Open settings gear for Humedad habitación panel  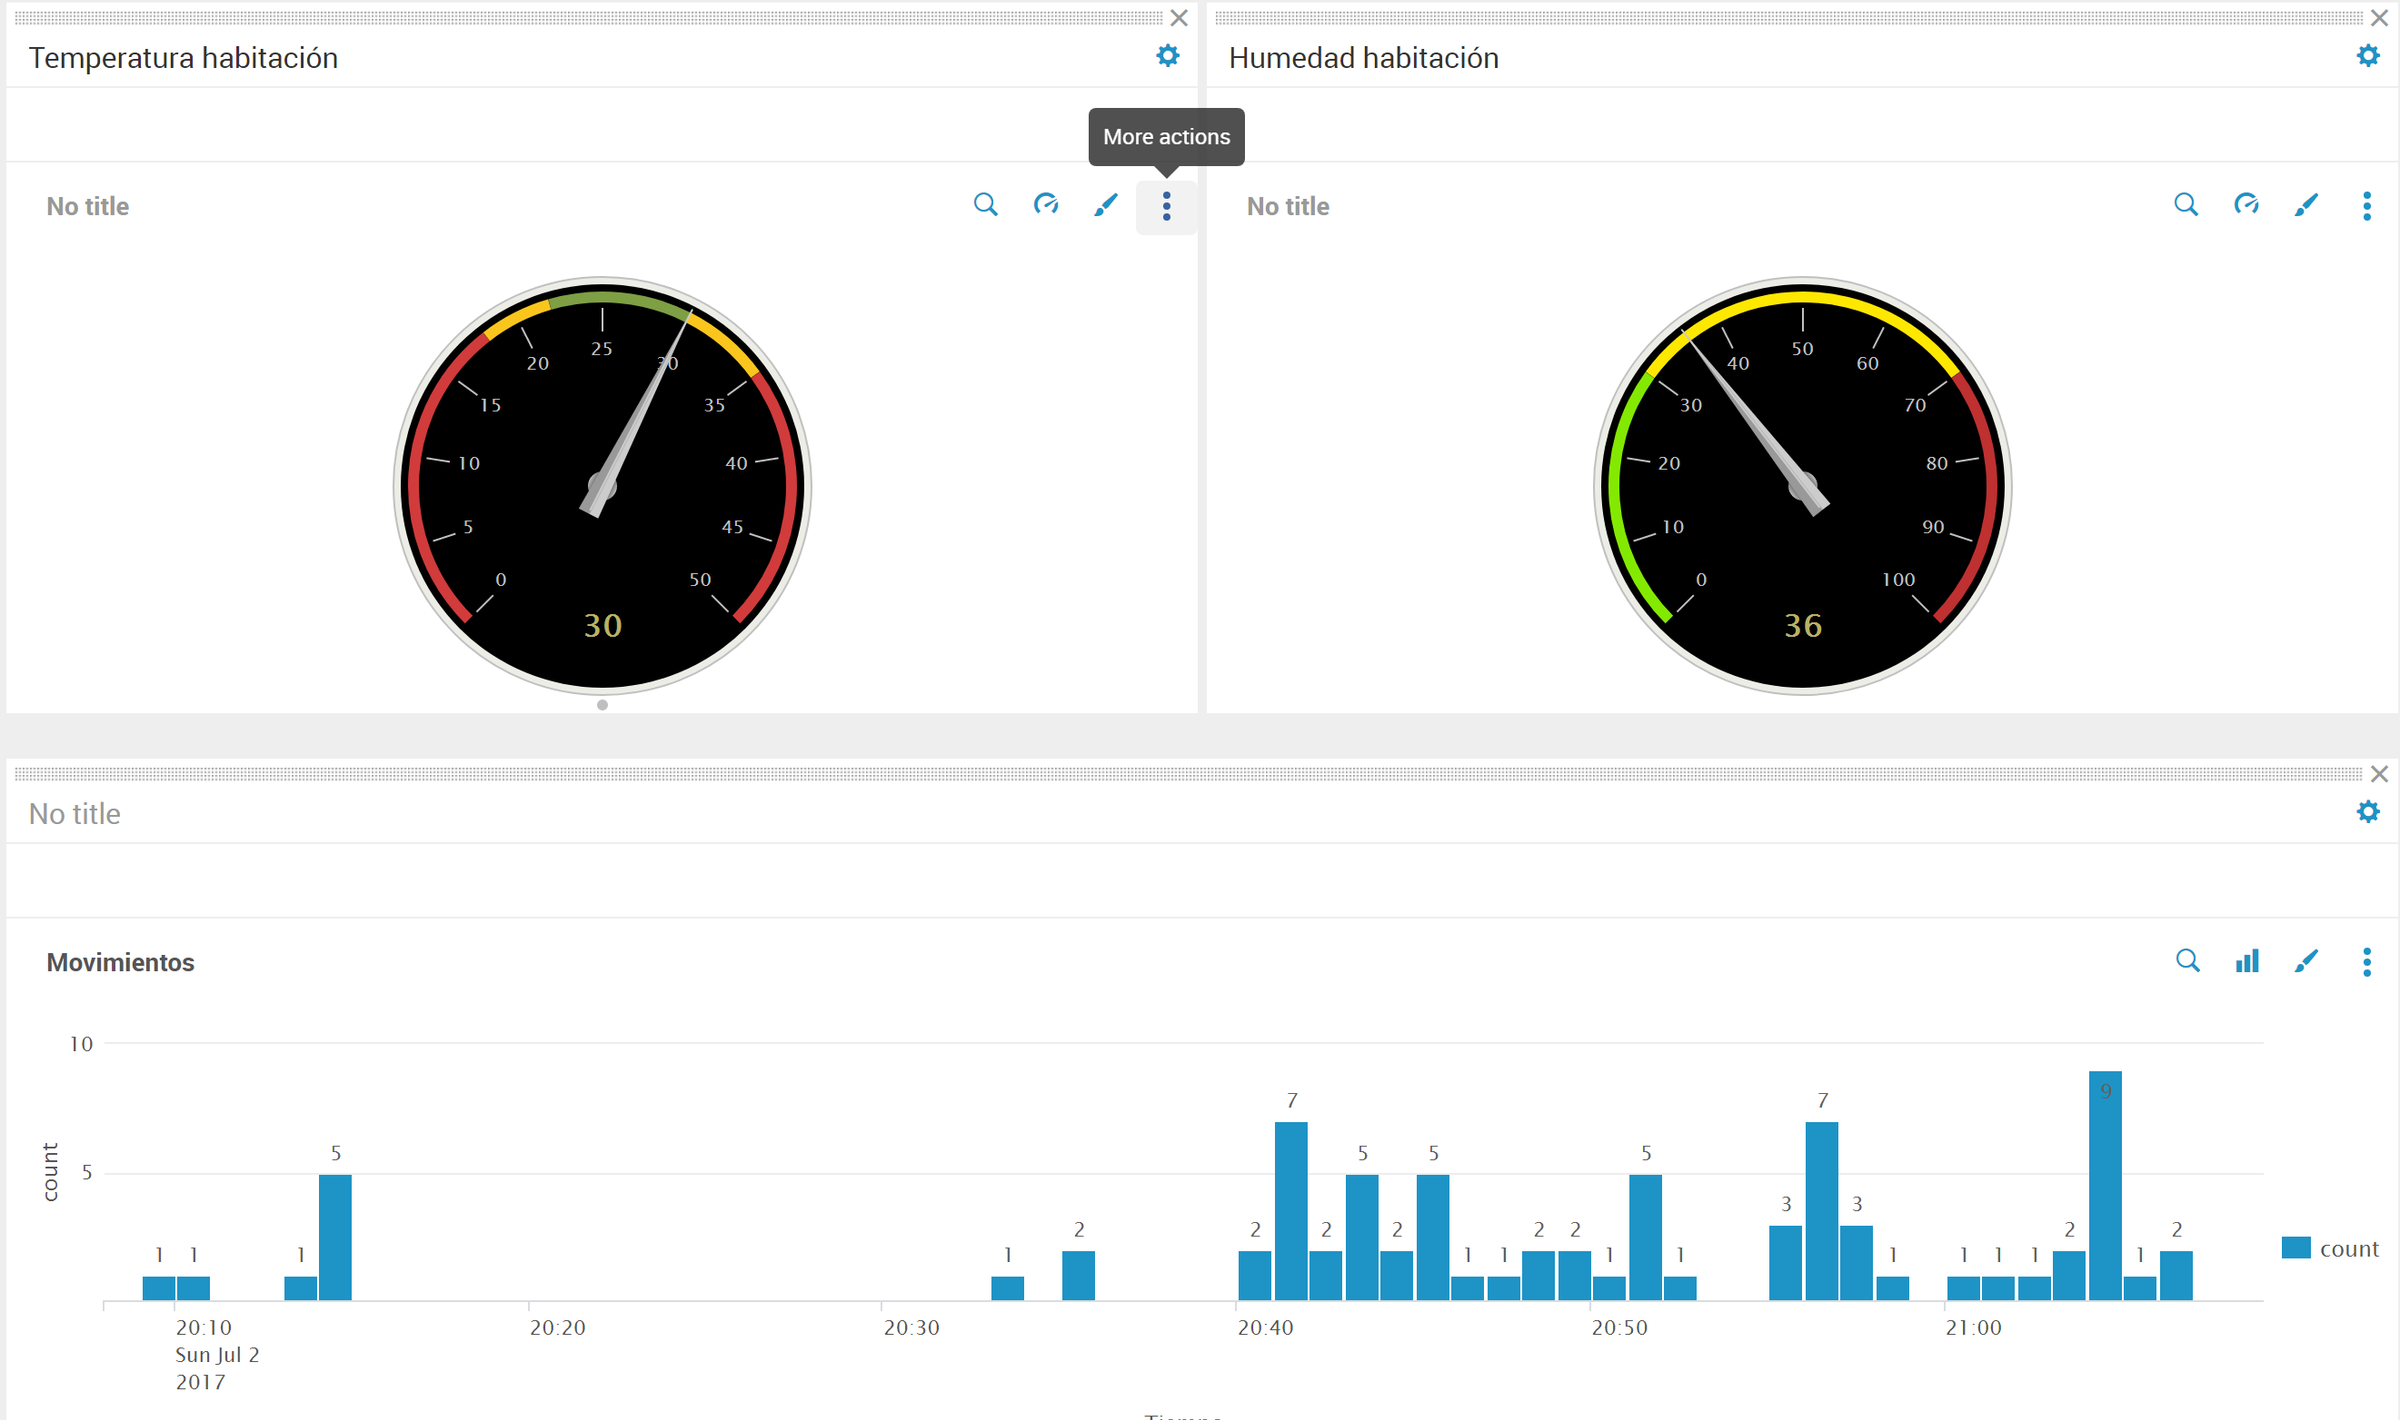point(2367,56)
